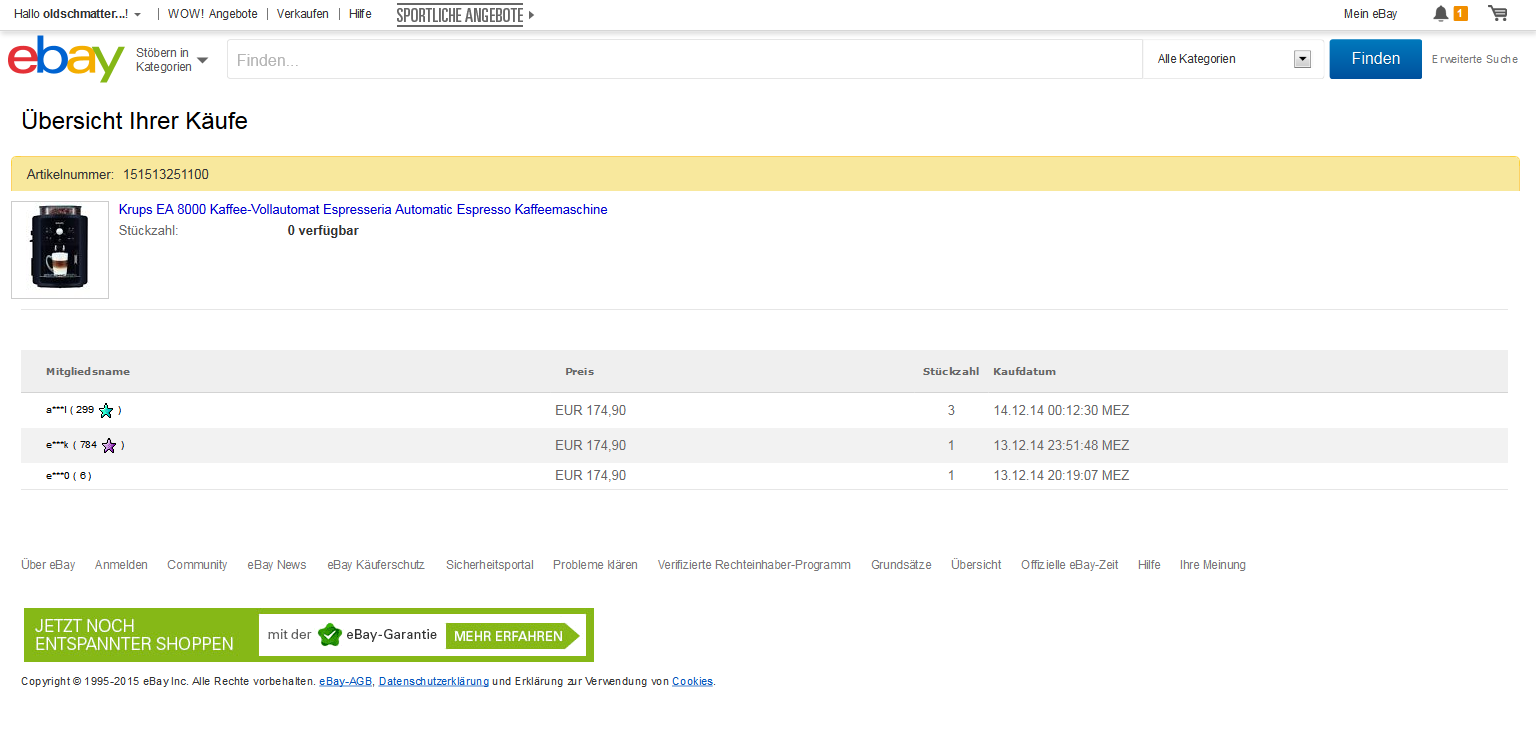Screen dimensions: 1536x755
Task: Open the Erweiterte Suche link
Action: [x=1475, y=59]
